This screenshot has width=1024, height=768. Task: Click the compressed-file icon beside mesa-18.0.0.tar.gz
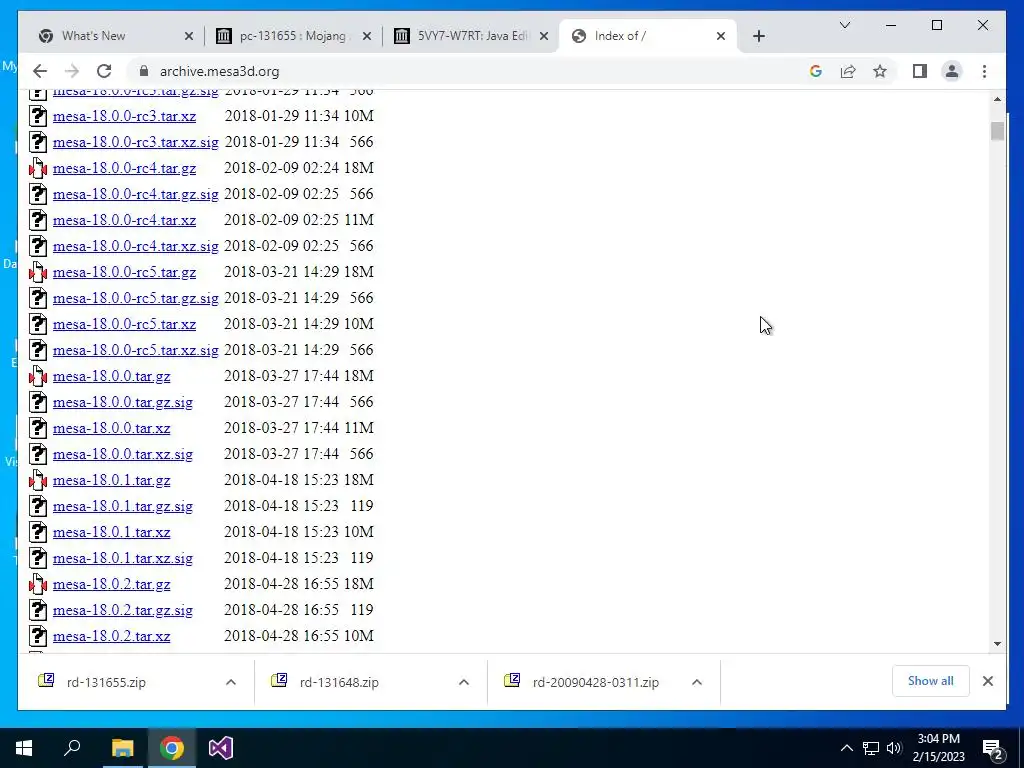tap(38, 376)
